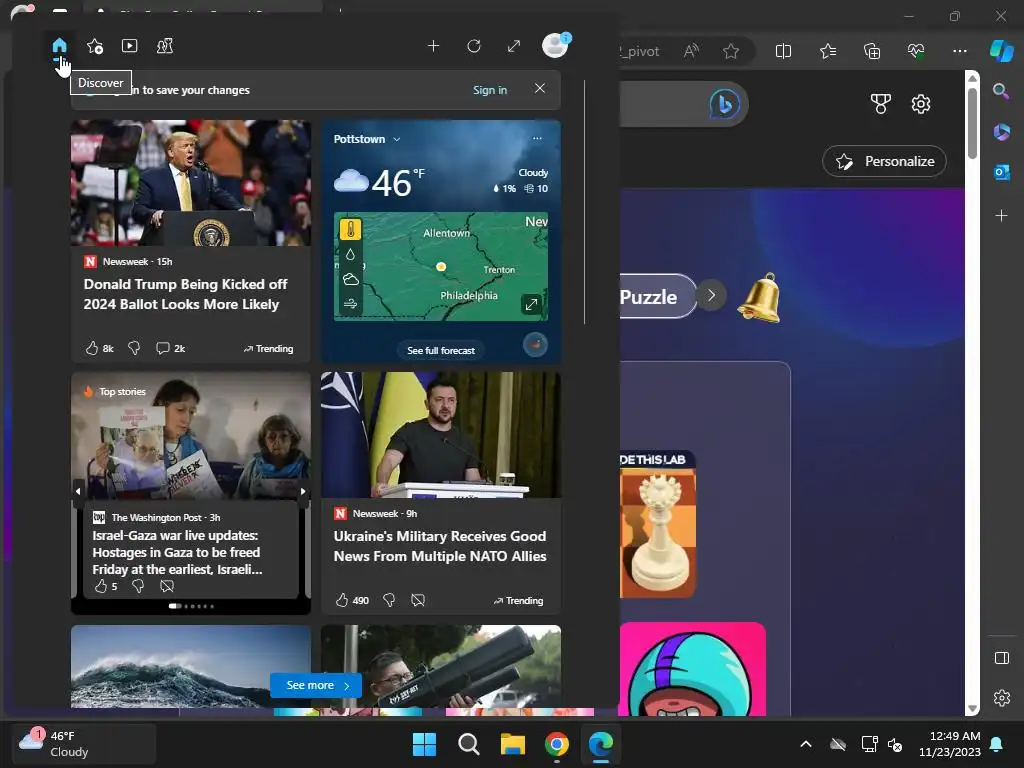Add this page to favorites star
The height and width of the screenshot is (768, 1024).
(731, 51)
